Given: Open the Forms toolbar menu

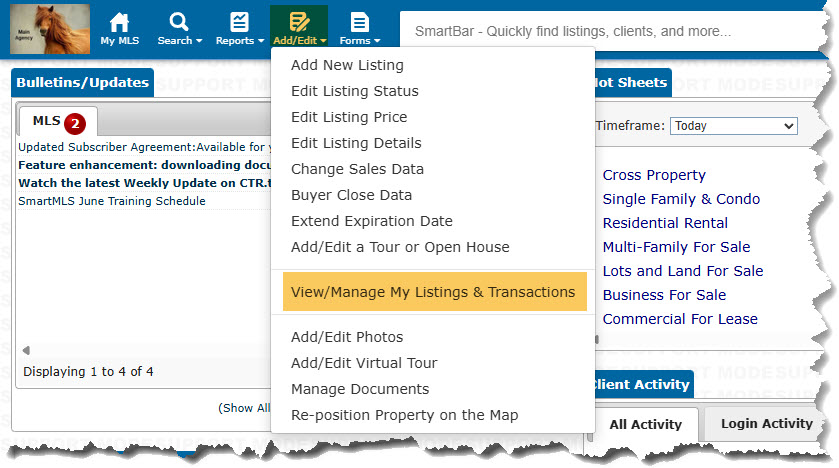Looking at the screenshot, I should coord(360,29).
